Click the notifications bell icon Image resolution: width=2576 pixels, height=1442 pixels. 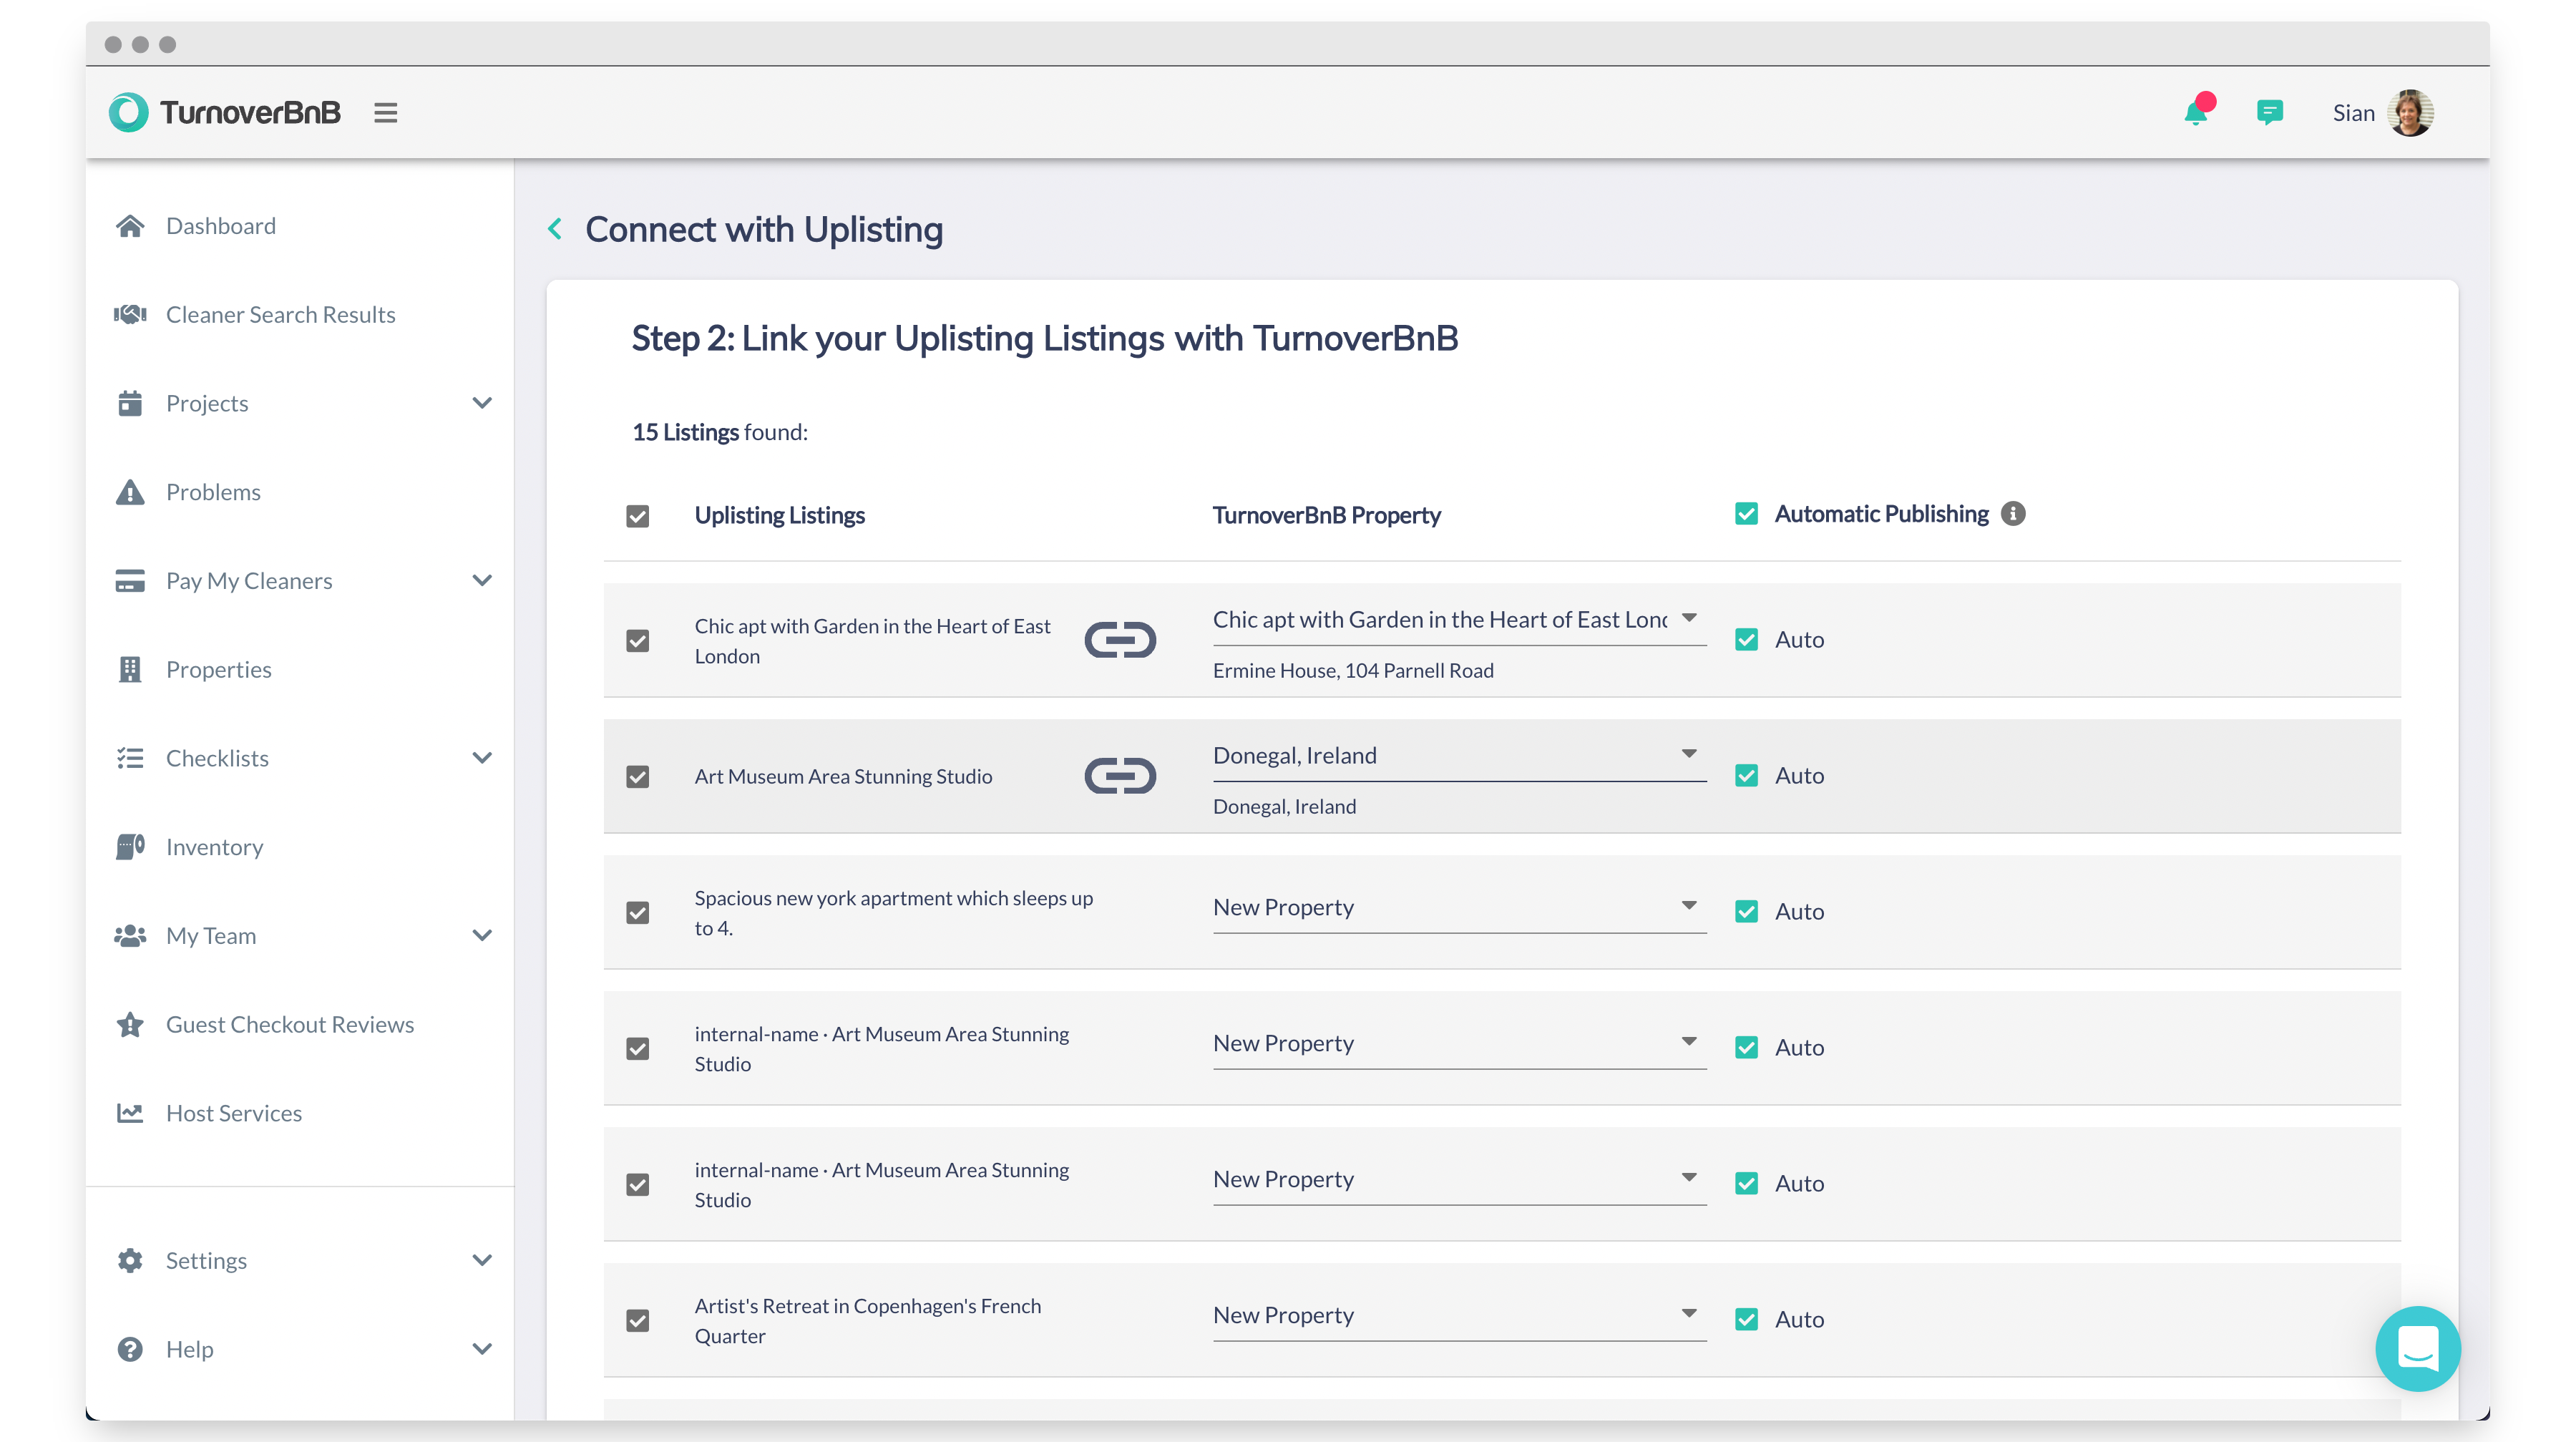click(2195, 113)
